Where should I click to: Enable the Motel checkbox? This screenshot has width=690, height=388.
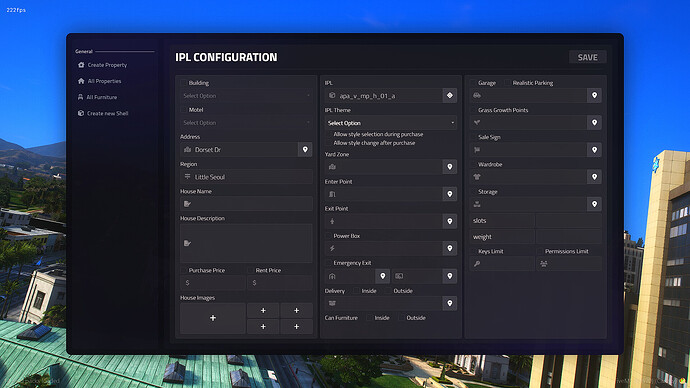tap(184, 110)
